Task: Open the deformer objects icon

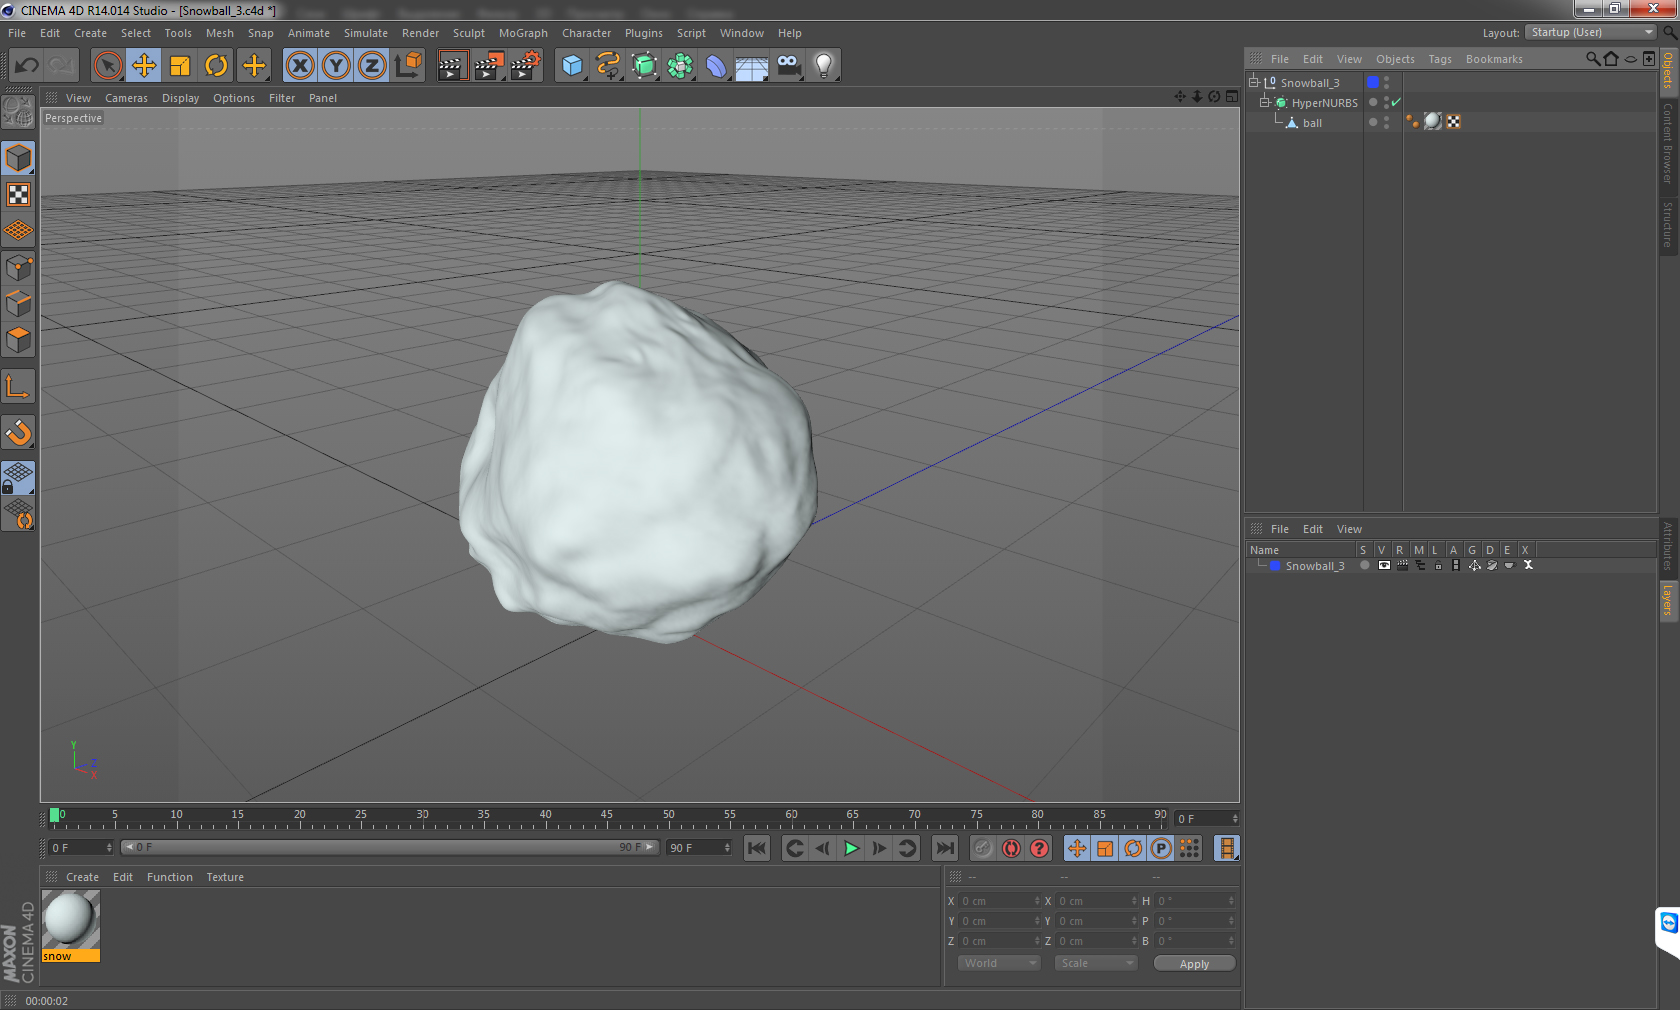Action: tap(716, 66)
